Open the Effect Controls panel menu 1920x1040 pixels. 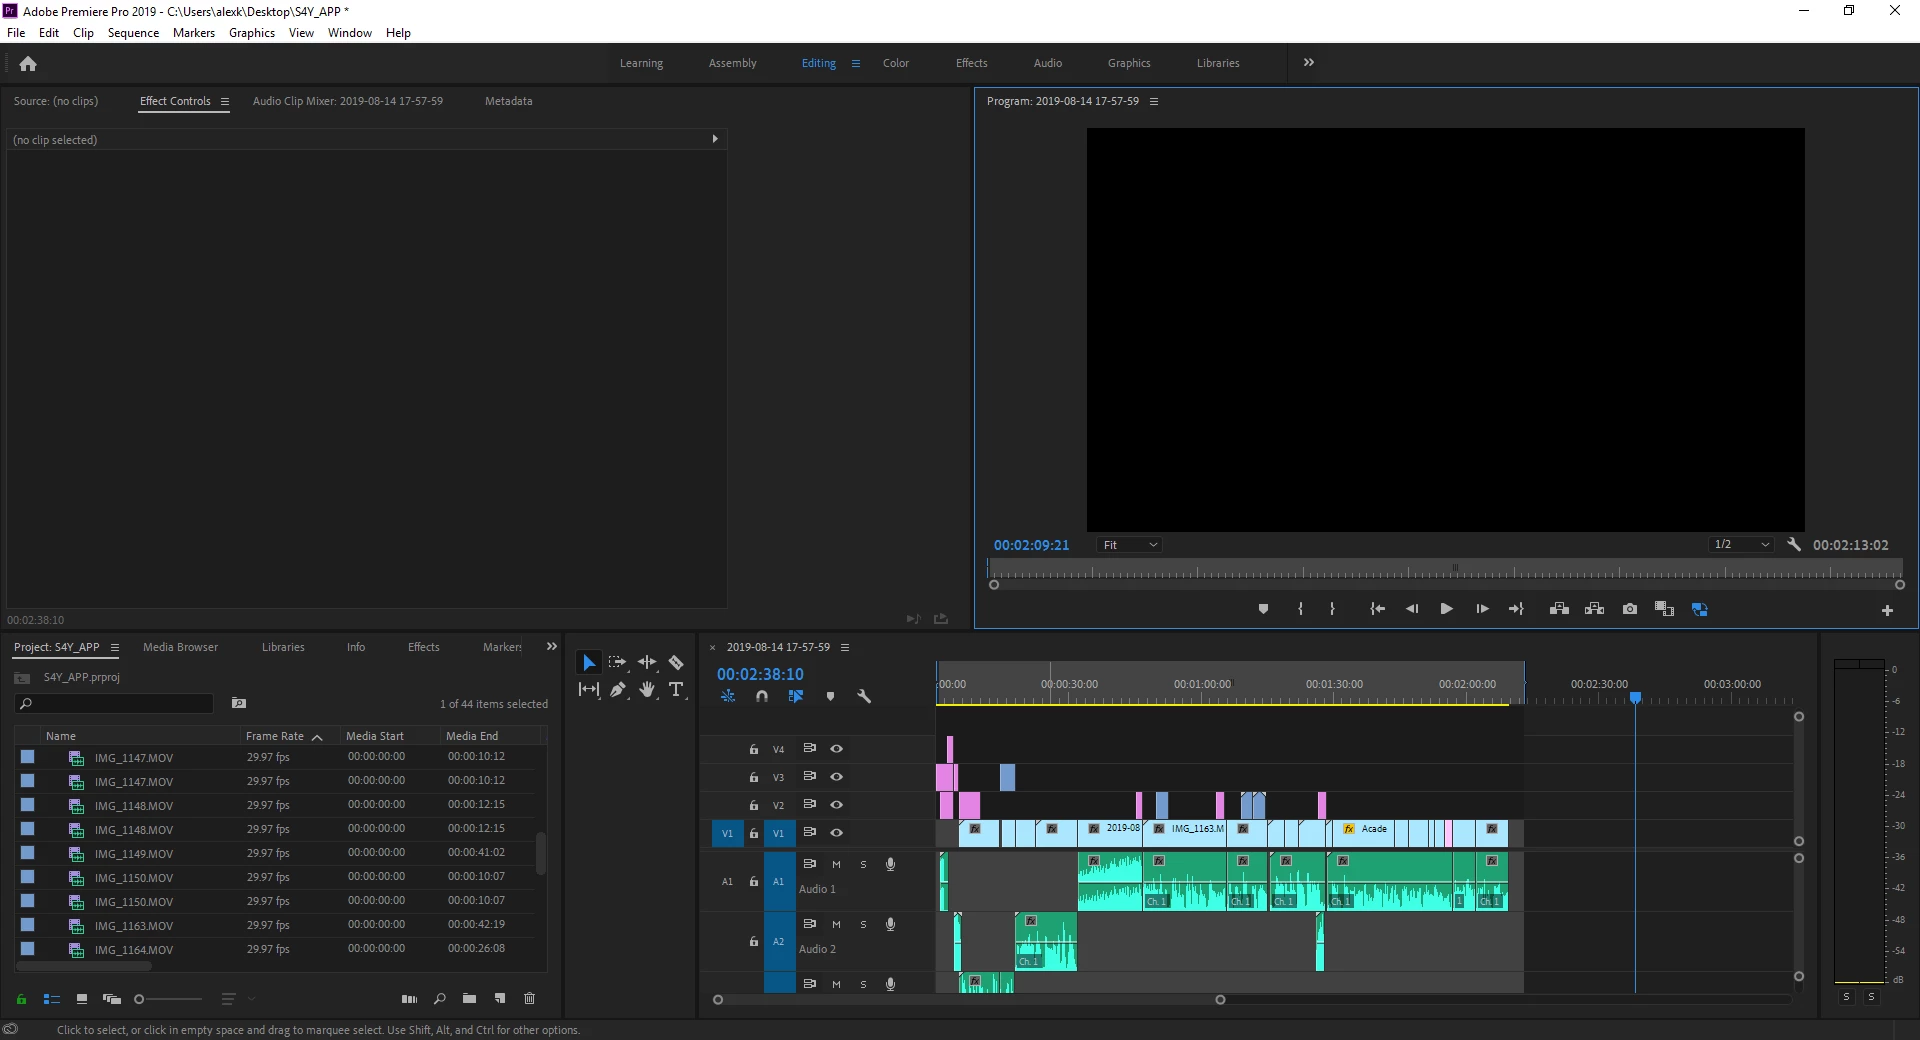(225, 102)
